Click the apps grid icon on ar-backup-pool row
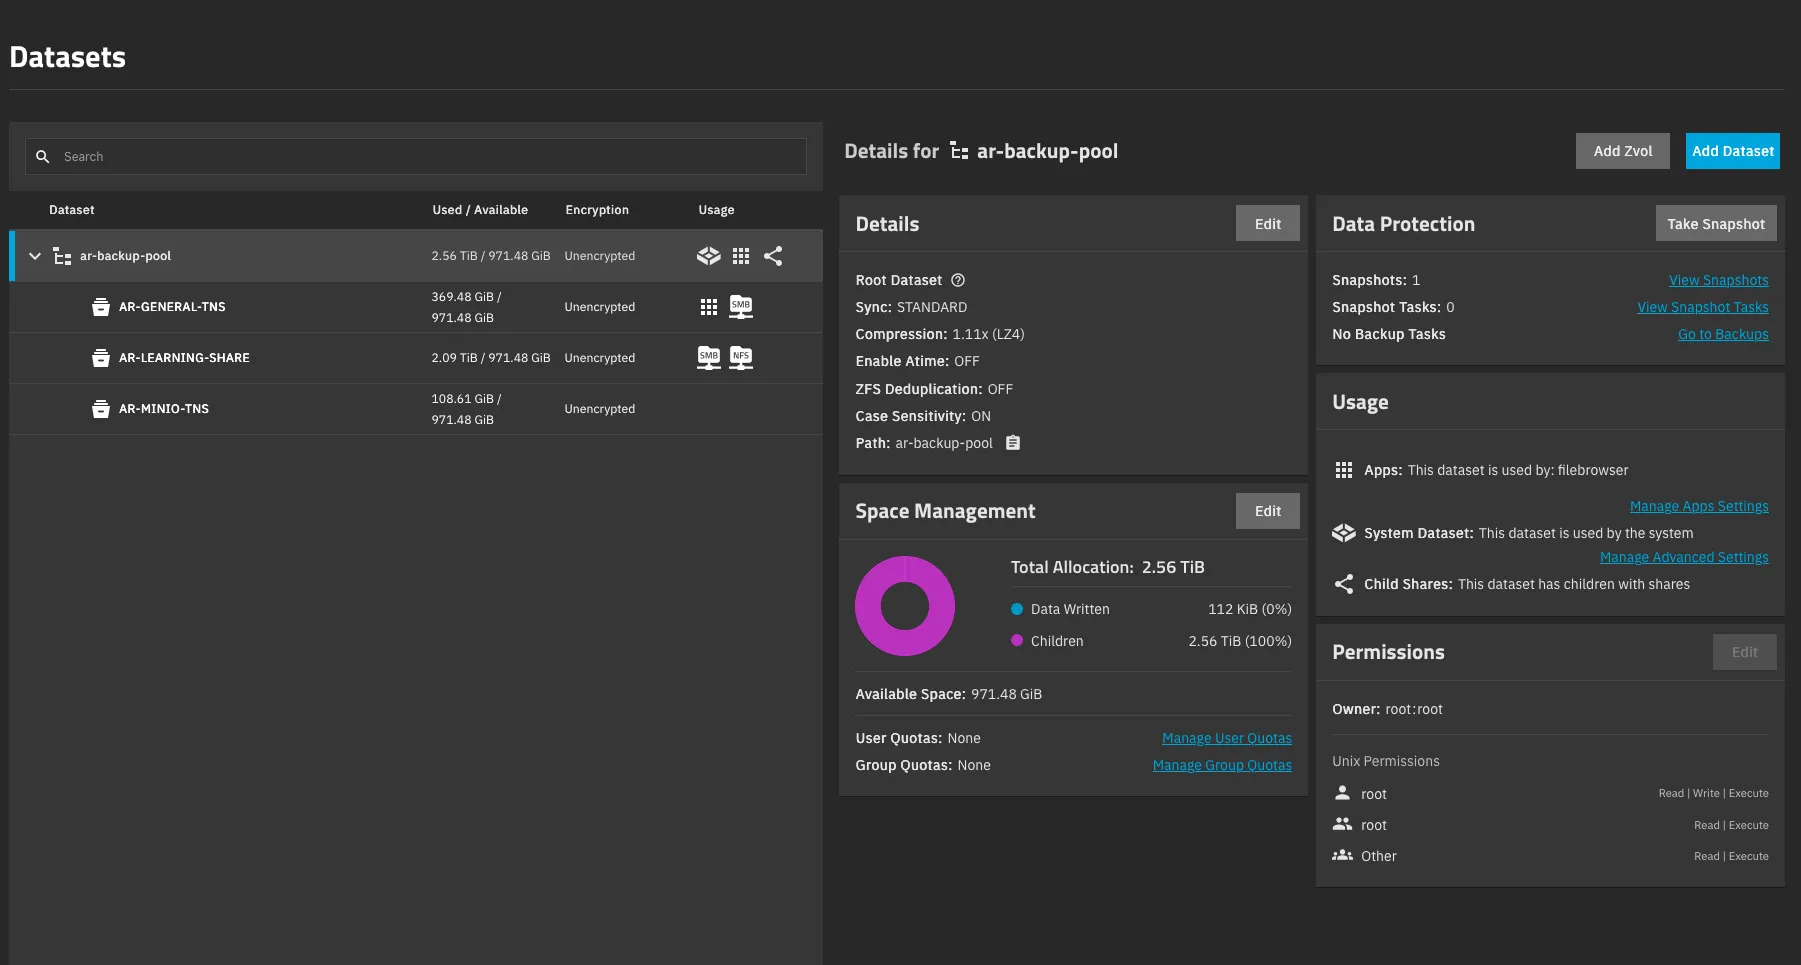 pos(740,256)
